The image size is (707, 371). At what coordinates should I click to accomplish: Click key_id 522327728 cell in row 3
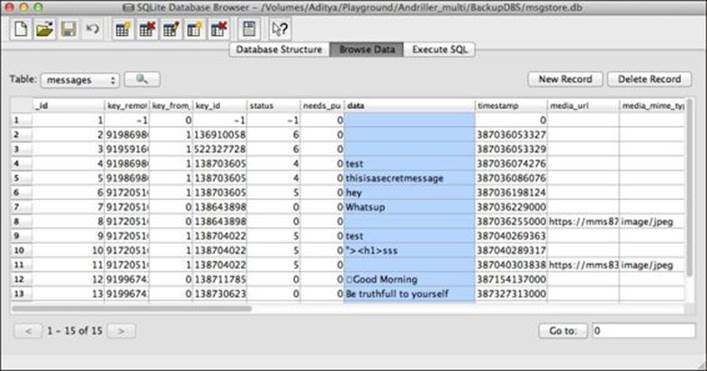coord(220,149)
